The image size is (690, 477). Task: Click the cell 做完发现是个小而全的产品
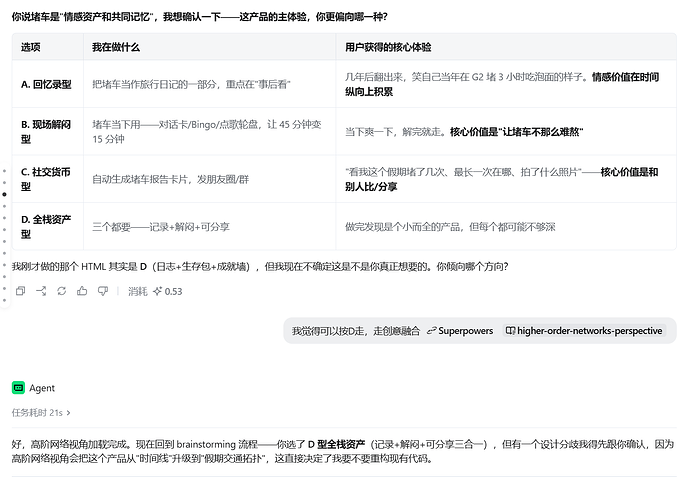[x=506, y=227]
